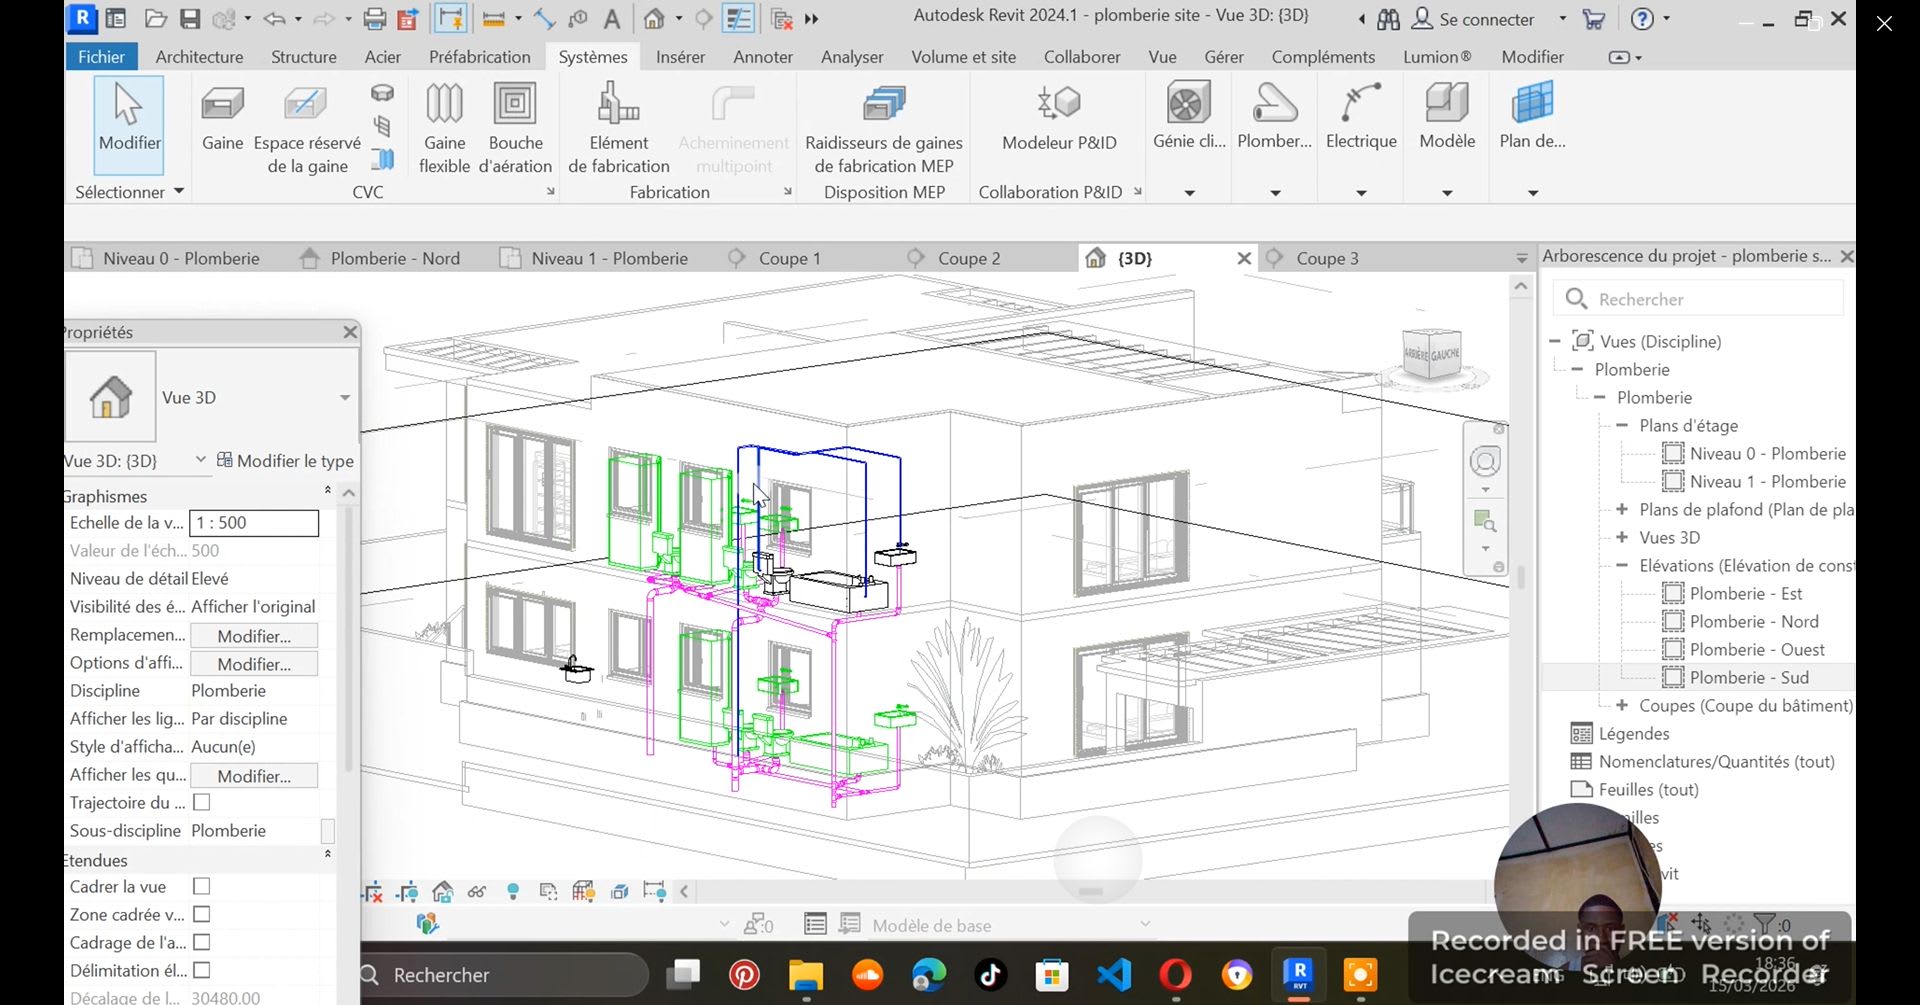Image resolution: width=1920 pixels, height=1005 pixels.
Task: Open the Vue 3D type selector dropdown
Action: point(344,398)
